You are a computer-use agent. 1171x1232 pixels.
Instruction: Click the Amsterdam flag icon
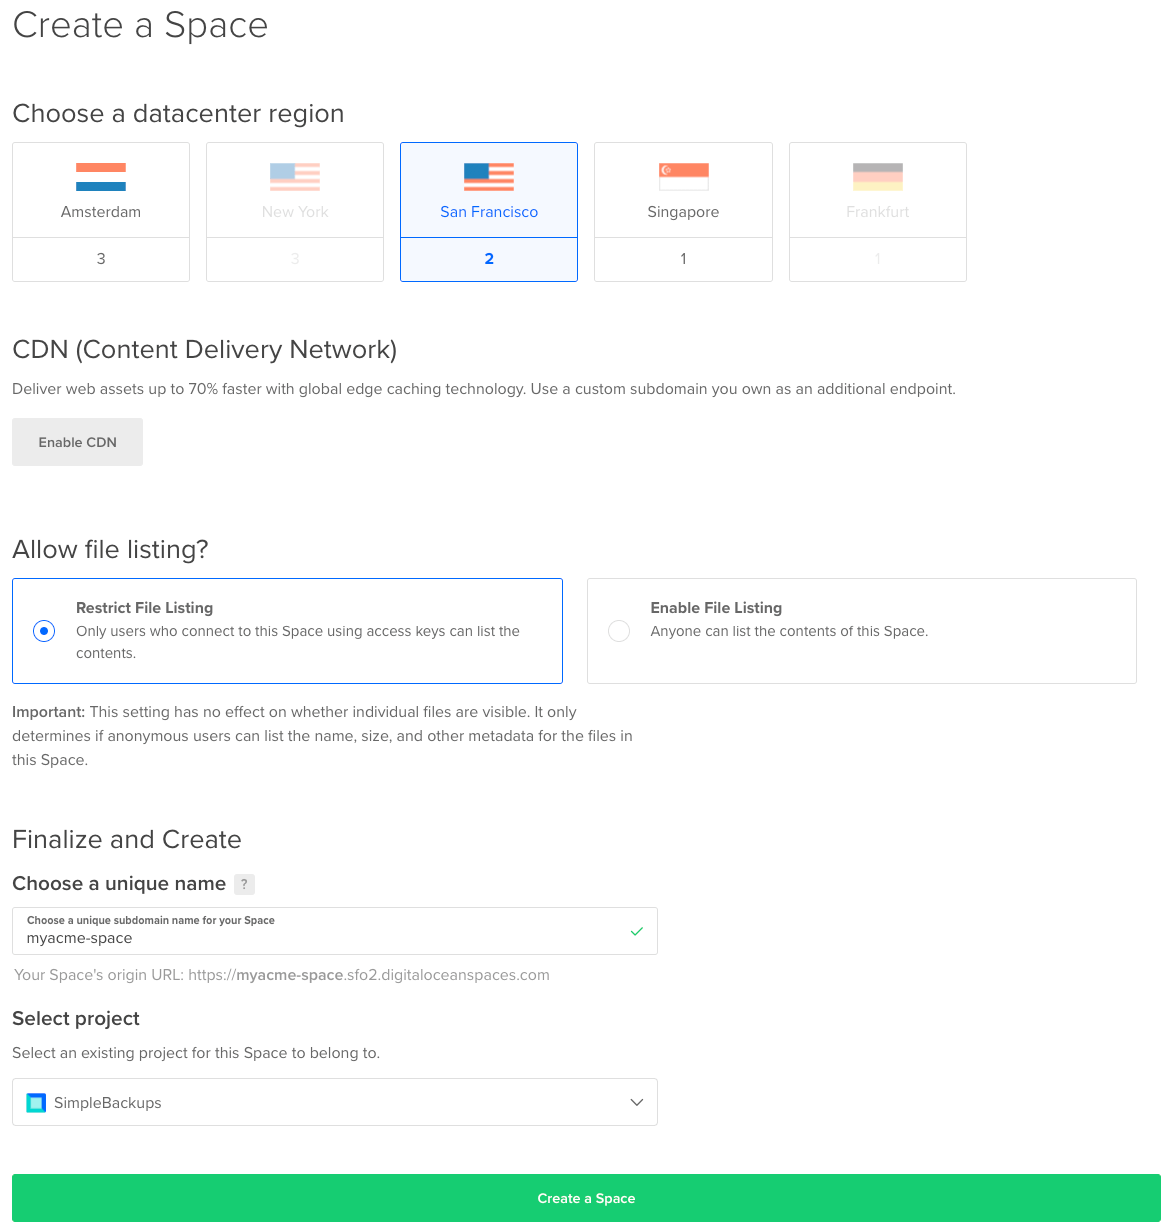tap(100, 176)
